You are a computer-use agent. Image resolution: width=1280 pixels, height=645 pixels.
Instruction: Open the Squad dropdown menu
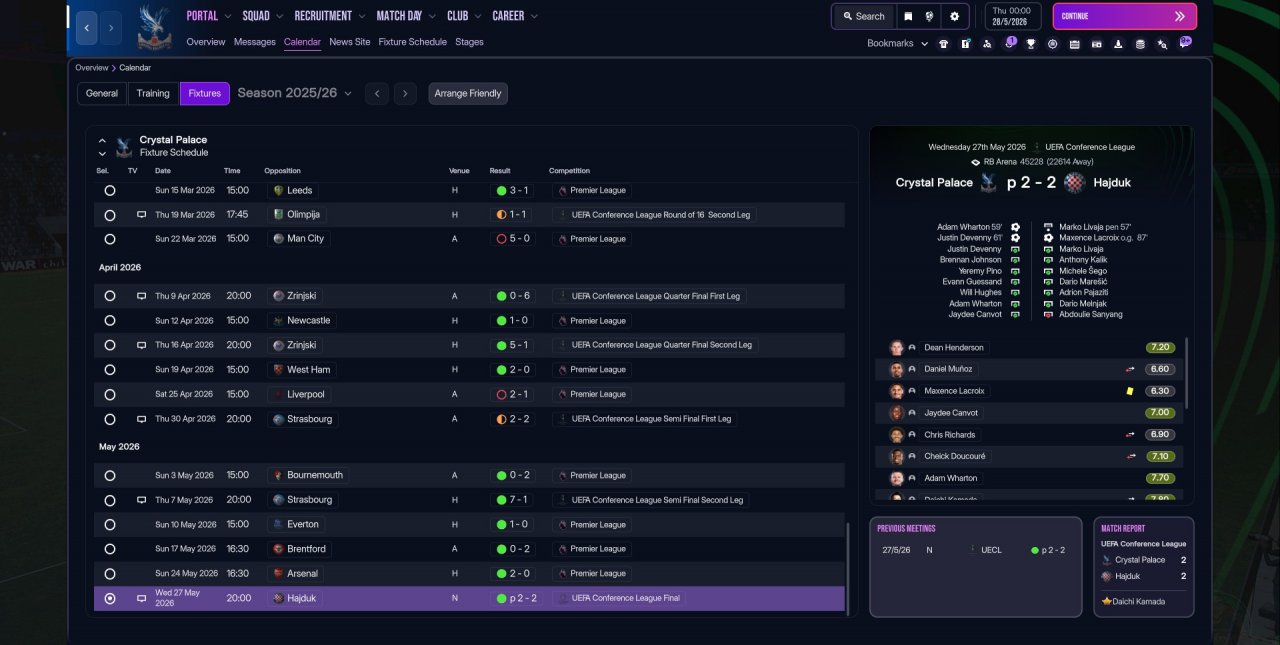(x=263, y=16)
